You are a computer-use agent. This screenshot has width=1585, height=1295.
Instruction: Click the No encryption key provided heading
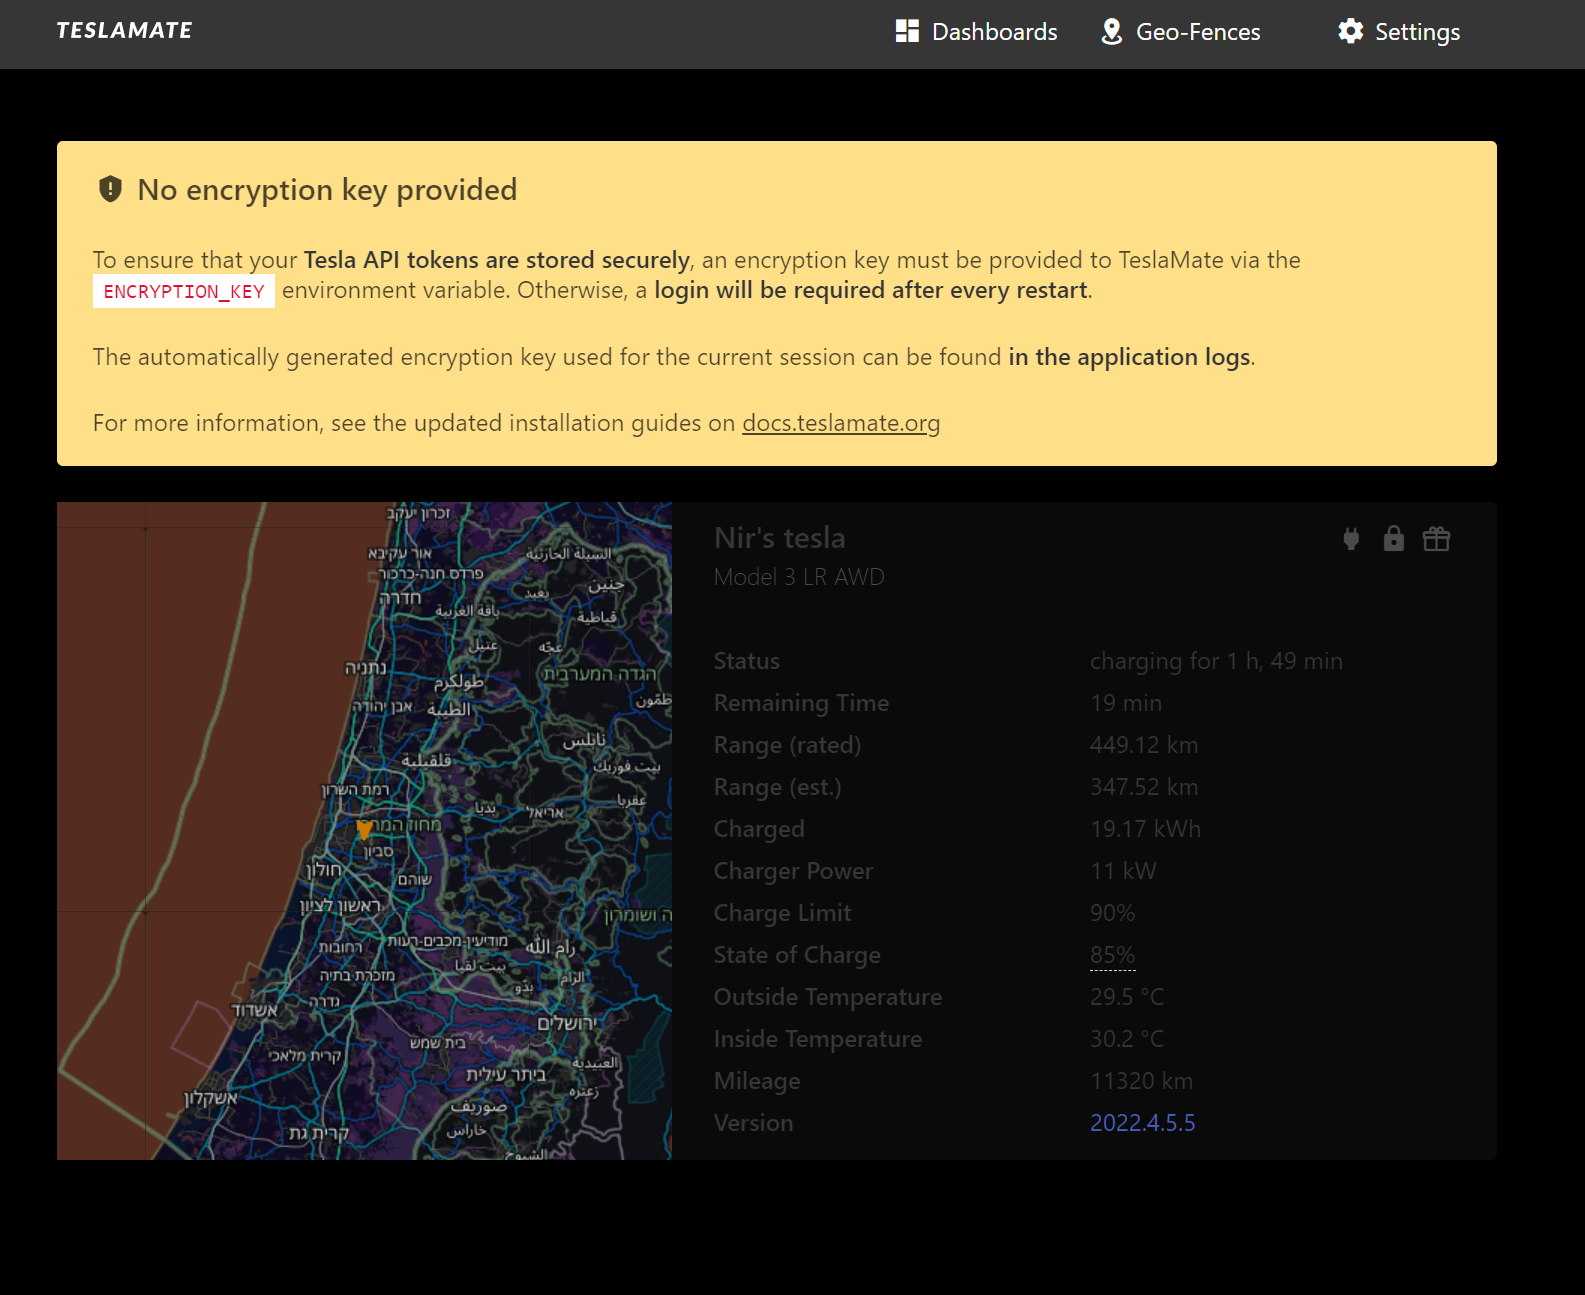click(x=327, y=190)
